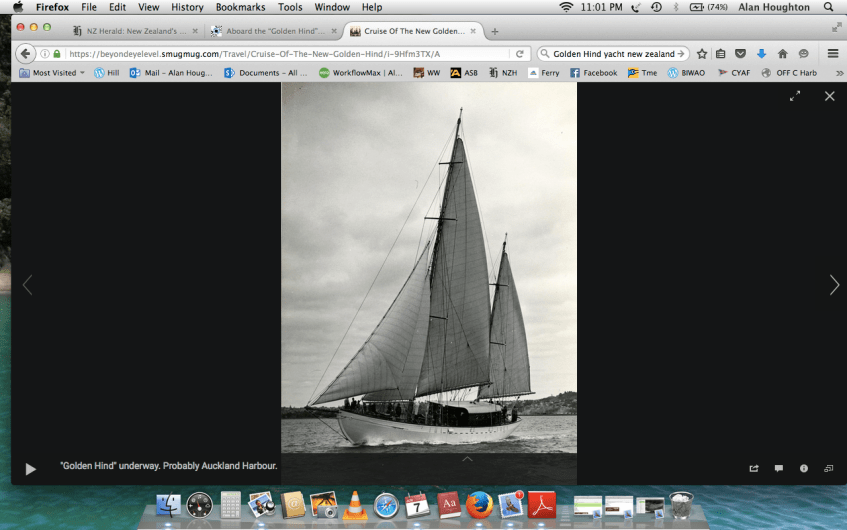The image size is (847, 530).
Task: Click the bookmark star icon in toolbar
Action: 702,53
